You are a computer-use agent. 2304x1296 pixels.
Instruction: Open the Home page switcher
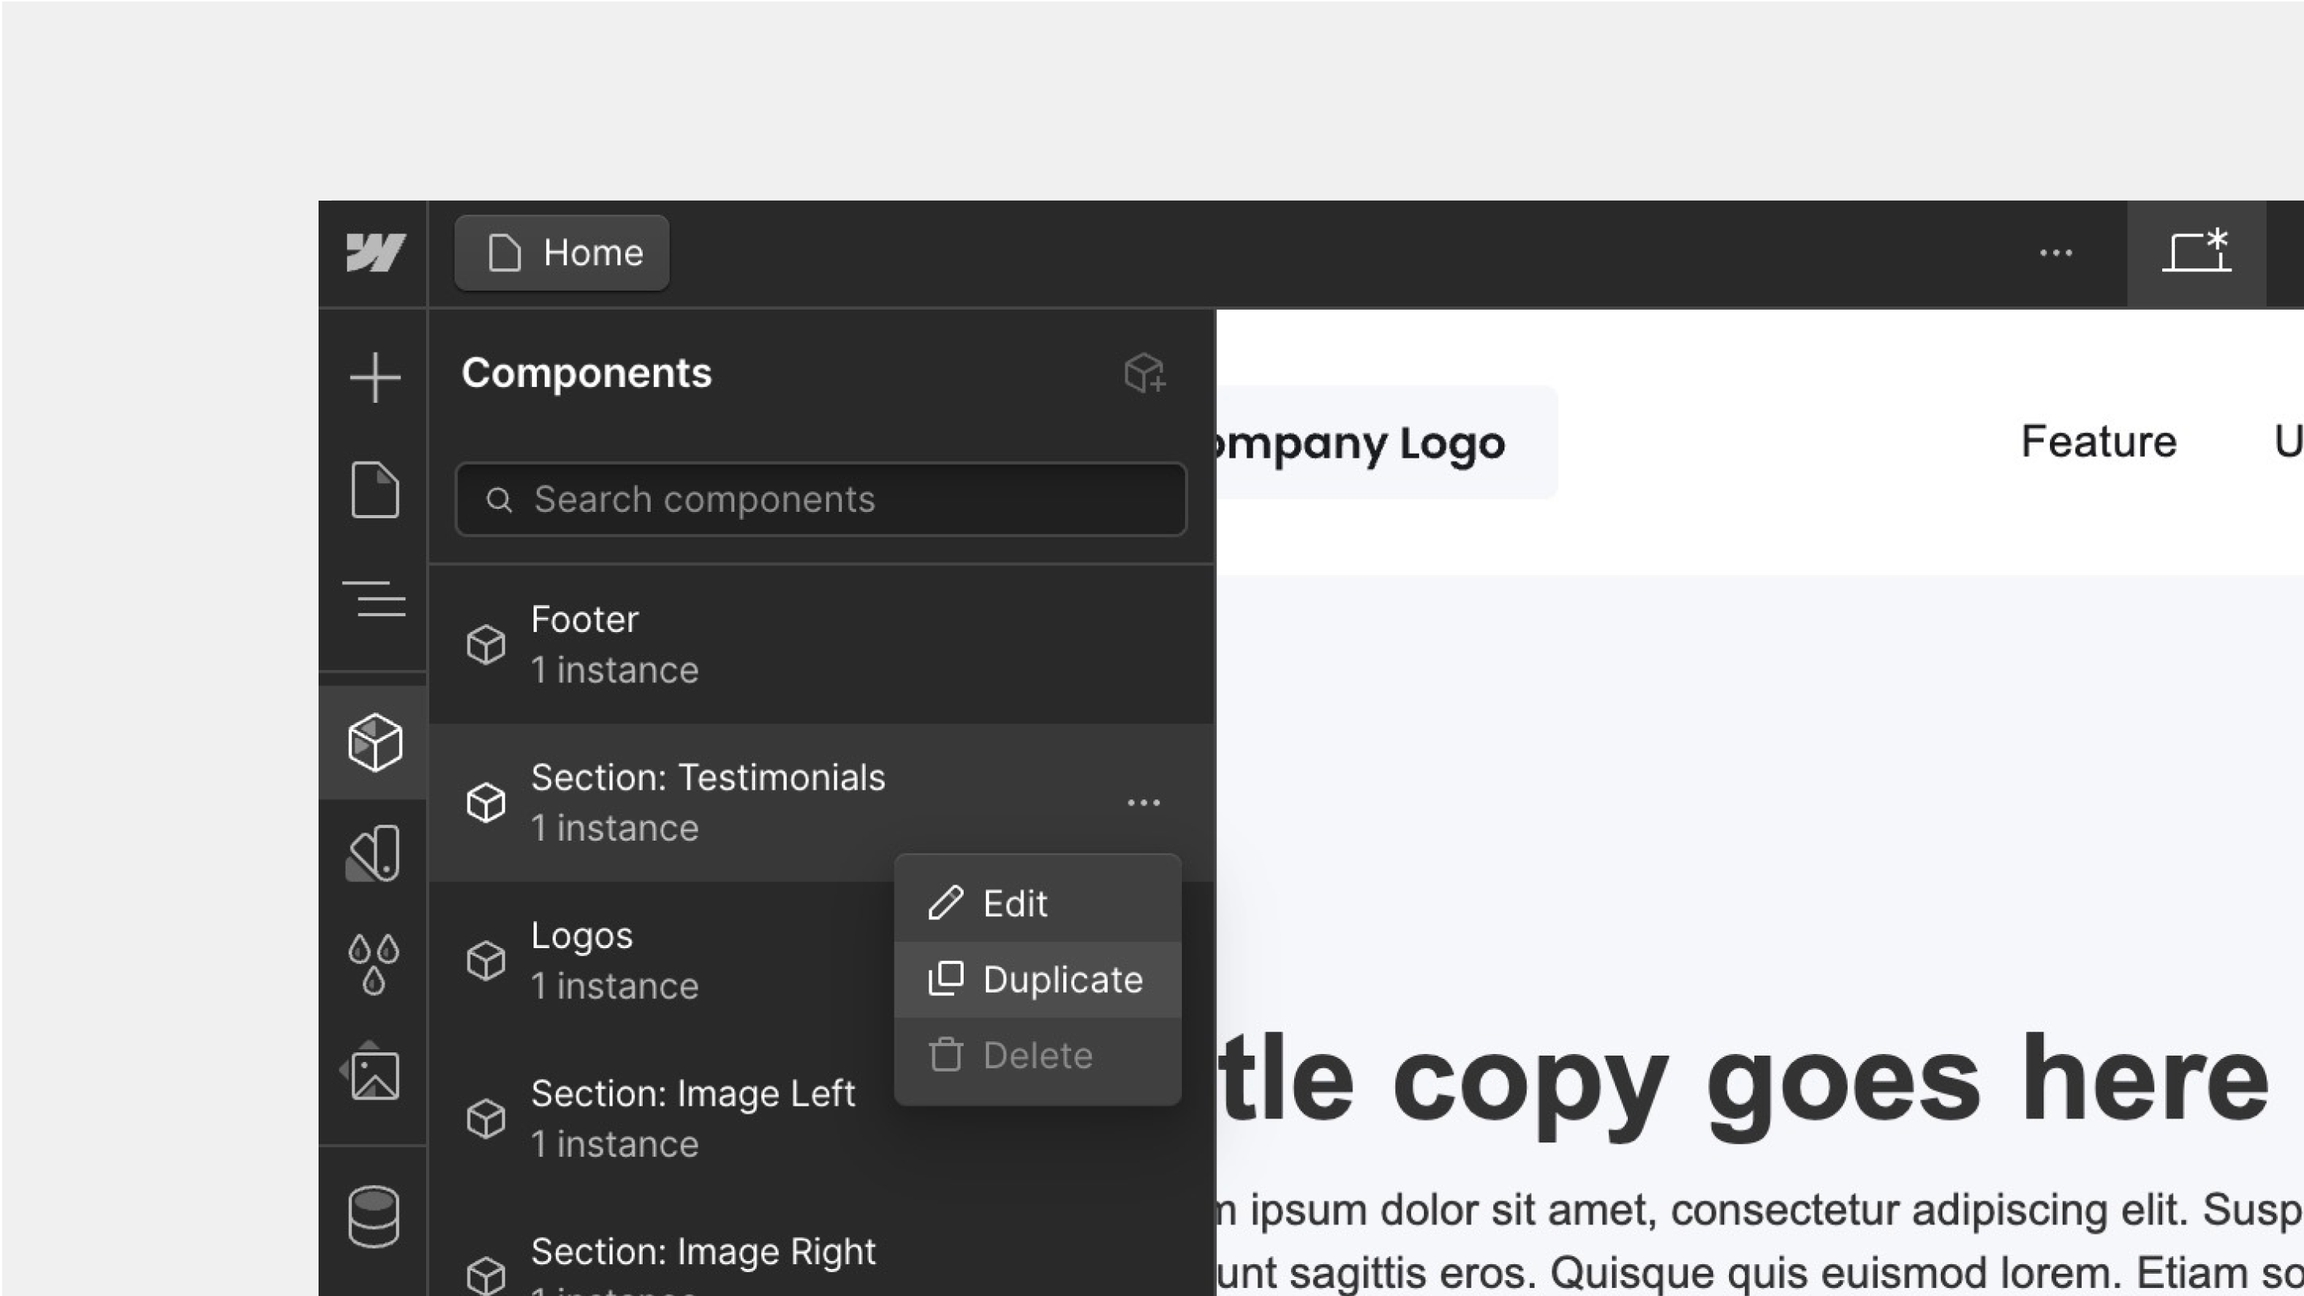(x=562, y=253)
